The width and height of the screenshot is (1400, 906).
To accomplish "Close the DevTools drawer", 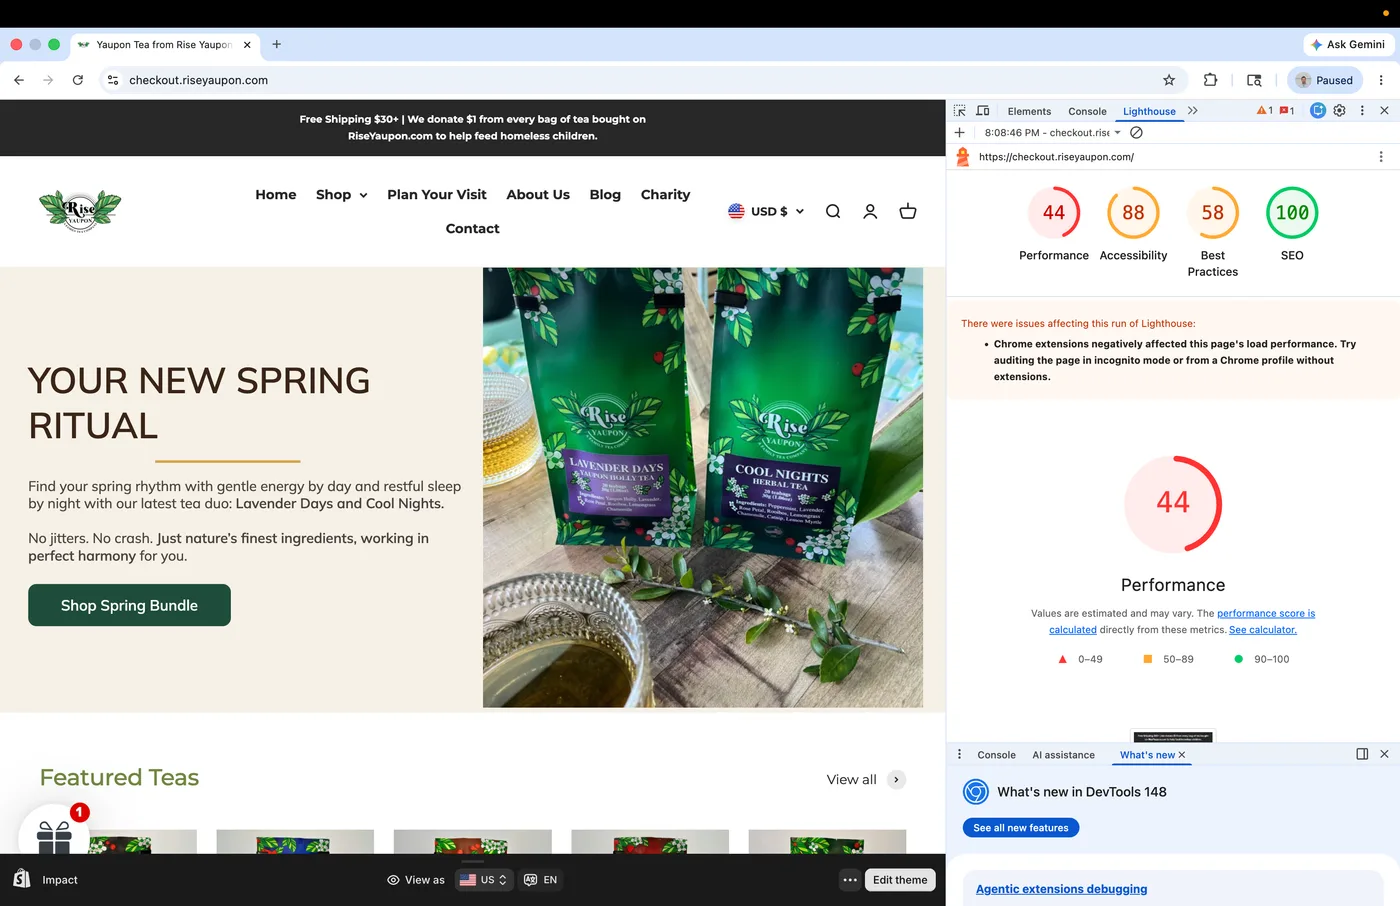I will click(1384, 754).
